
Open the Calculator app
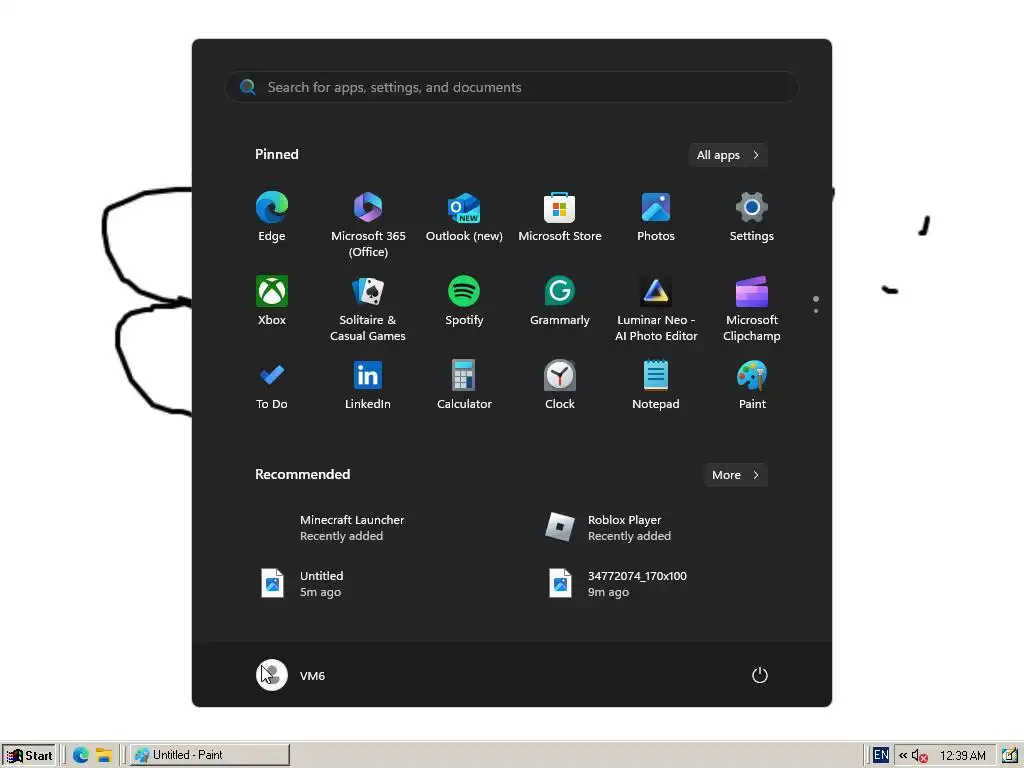[x=464, y=385]
